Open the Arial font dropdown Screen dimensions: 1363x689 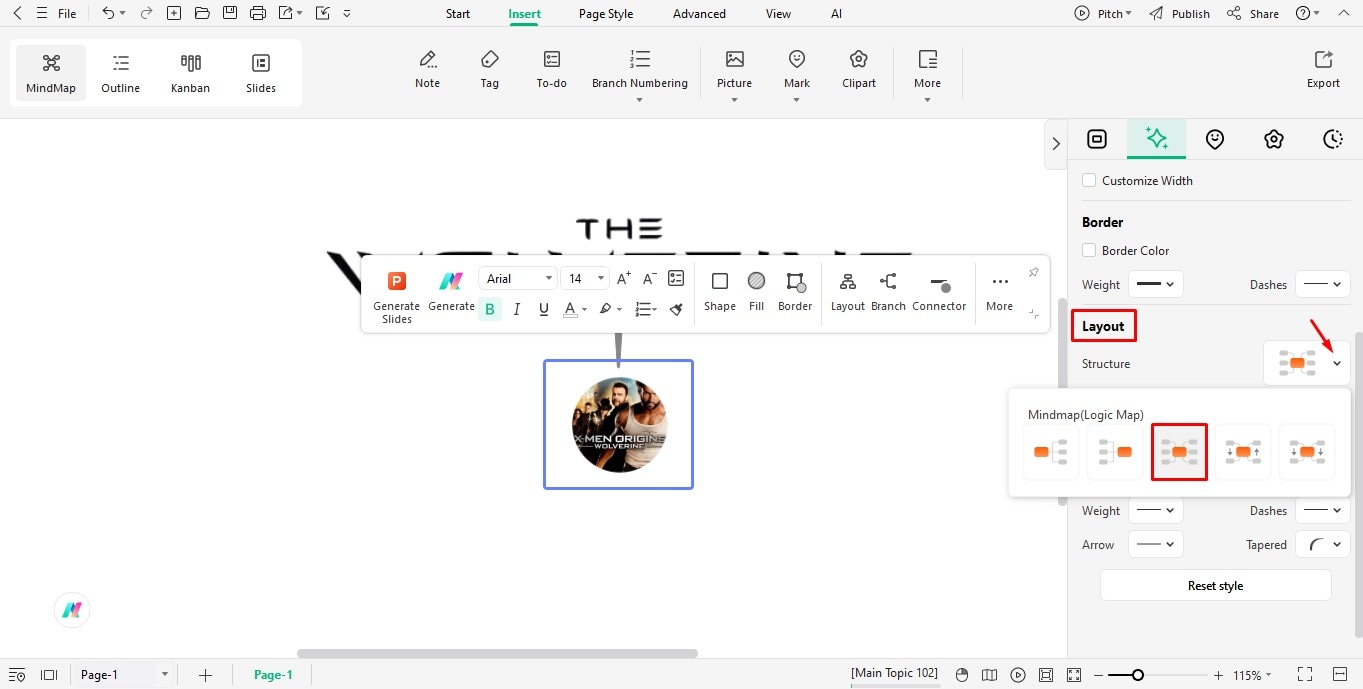[518, 278]
